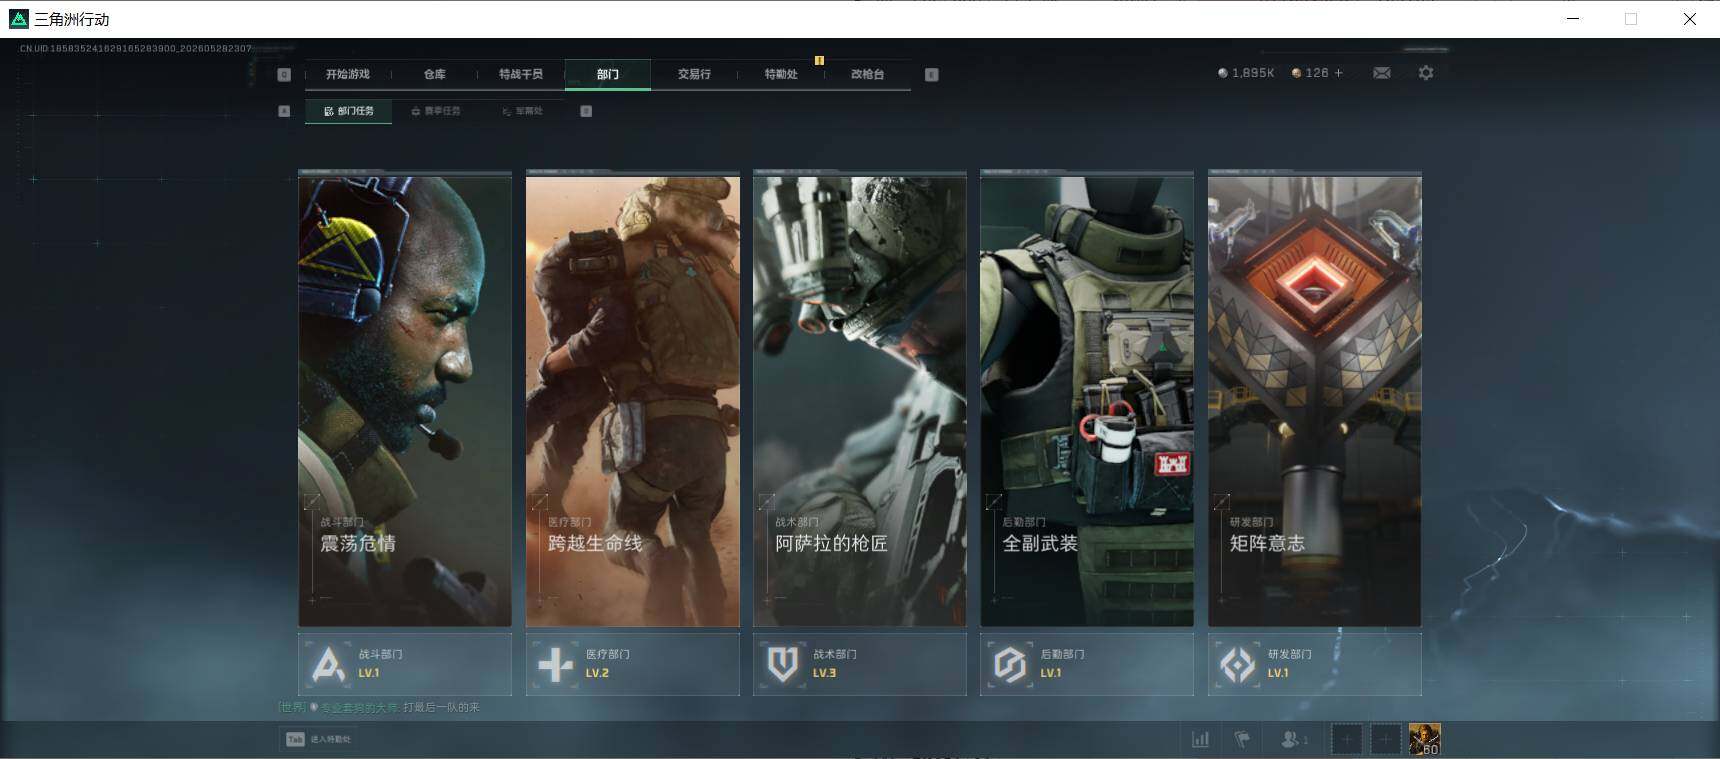Click the E key hint right of tabs

point(932,74)
